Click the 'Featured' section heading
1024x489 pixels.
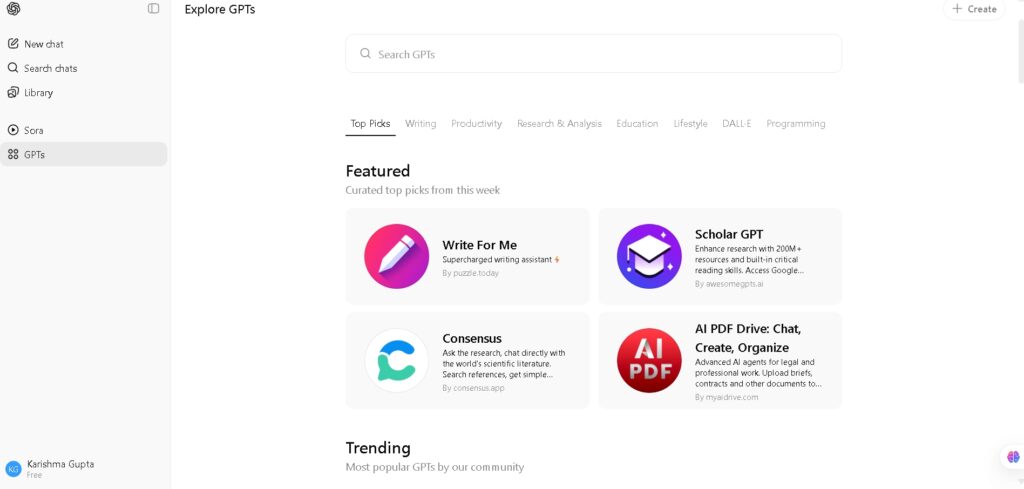pyautogui.click(x=377, y=171)
